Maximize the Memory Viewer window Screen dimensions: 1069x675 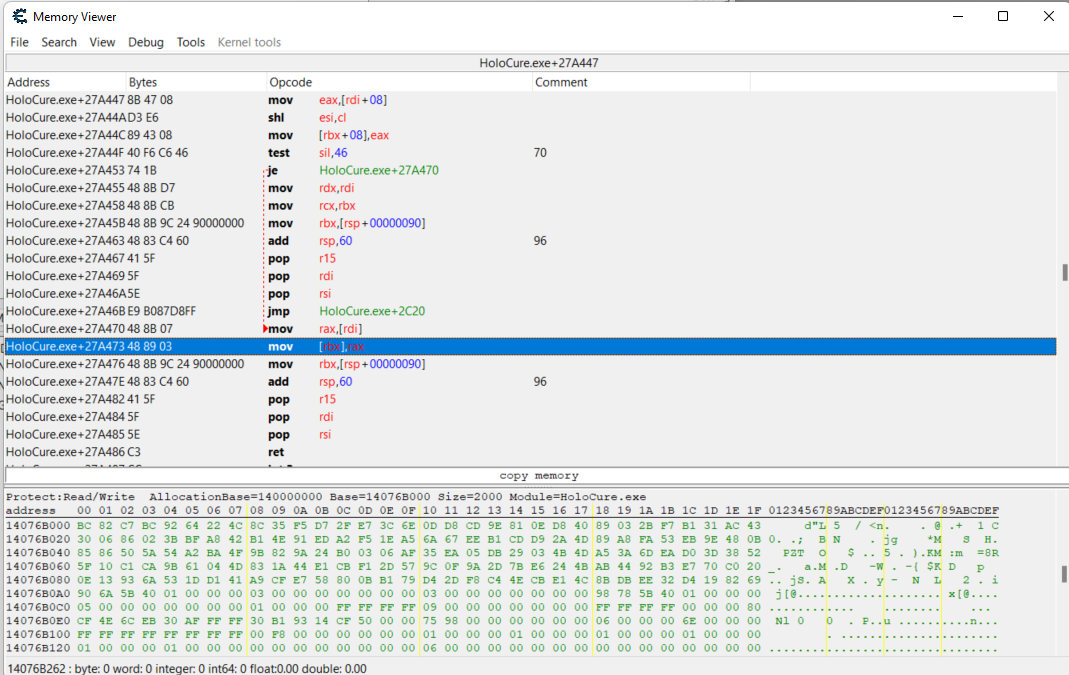tap(1003, 16)
